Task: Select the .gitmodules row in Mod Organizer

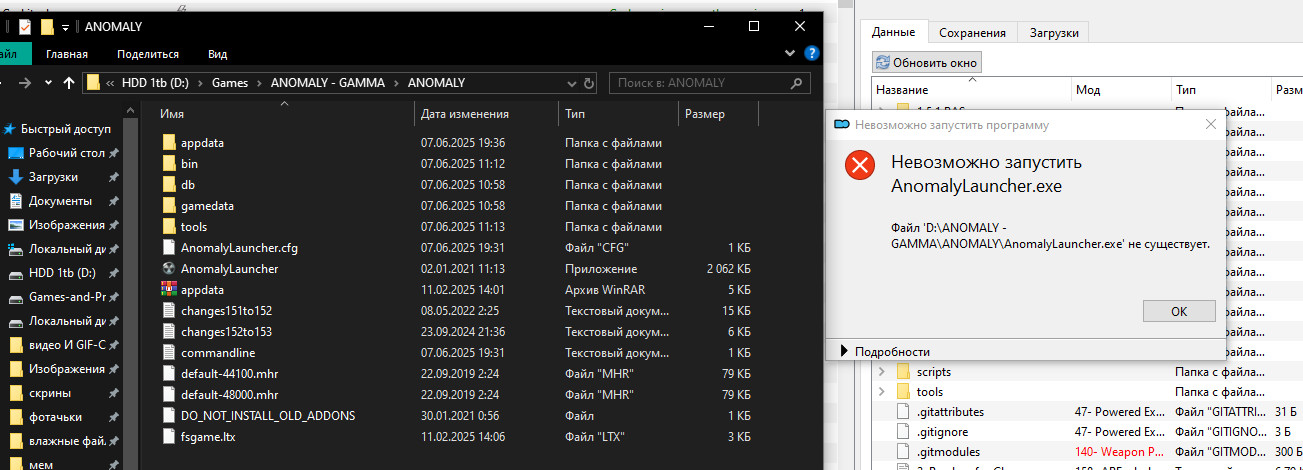Action: [x=1088, y=452]
